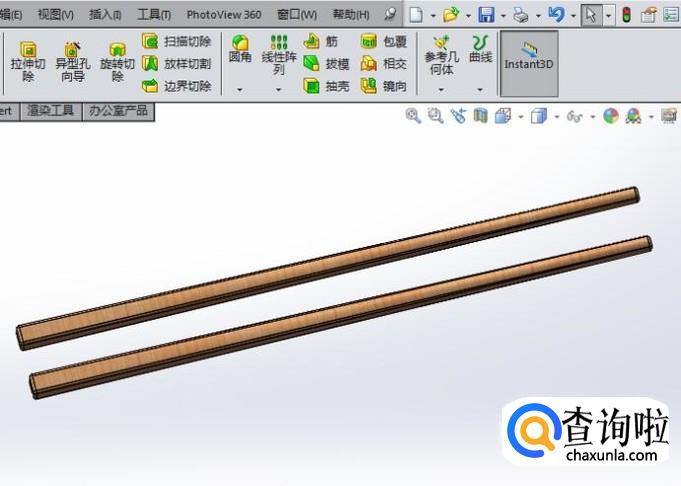Apply scene icon in view toolbar
The image size is (681, 486).
(x=633, y=116)
